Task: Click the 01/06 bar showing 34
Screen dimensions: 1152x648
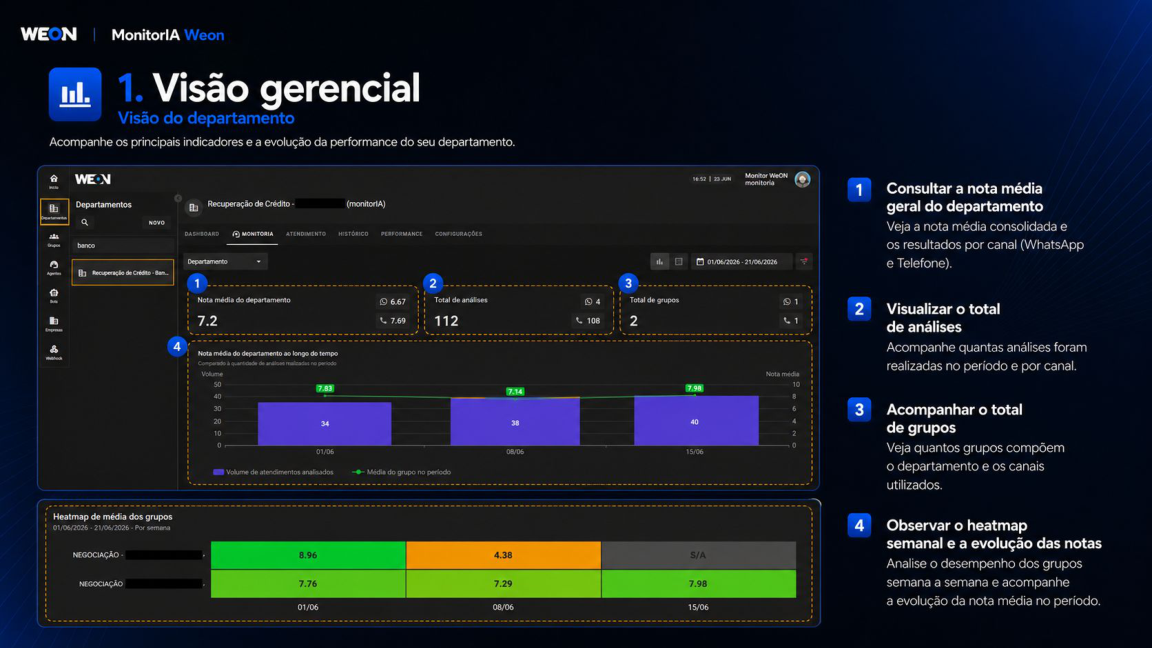Action: [325, 423]
